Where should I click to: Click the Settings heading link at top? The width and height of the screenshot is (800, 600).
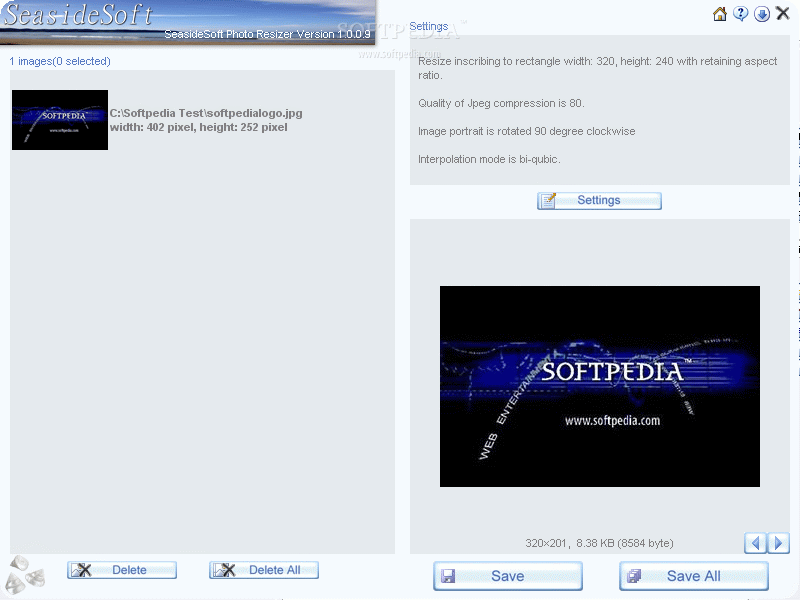(429, 26)
